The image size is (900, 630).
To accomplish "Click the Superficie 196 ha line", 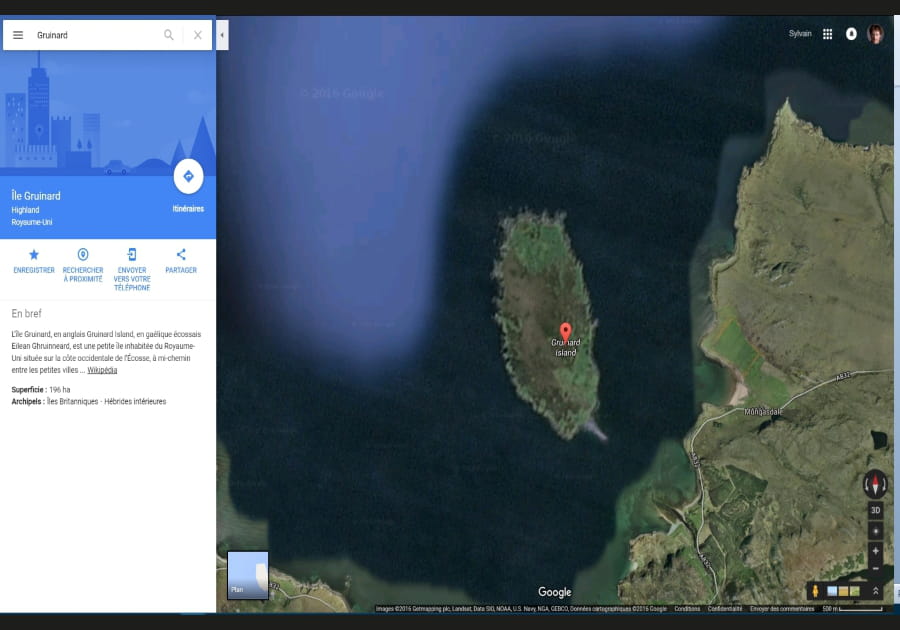I will pos(41,390).
